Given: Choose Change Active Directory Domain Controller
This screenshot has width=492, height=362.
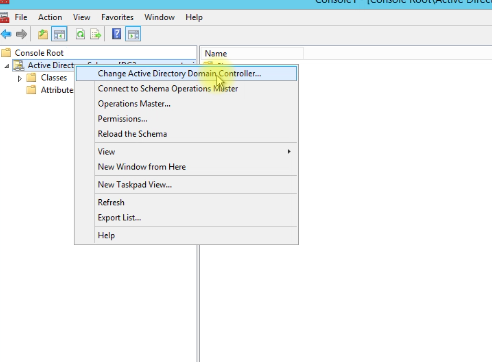Looking at the screenshot, I should [186, 74].
